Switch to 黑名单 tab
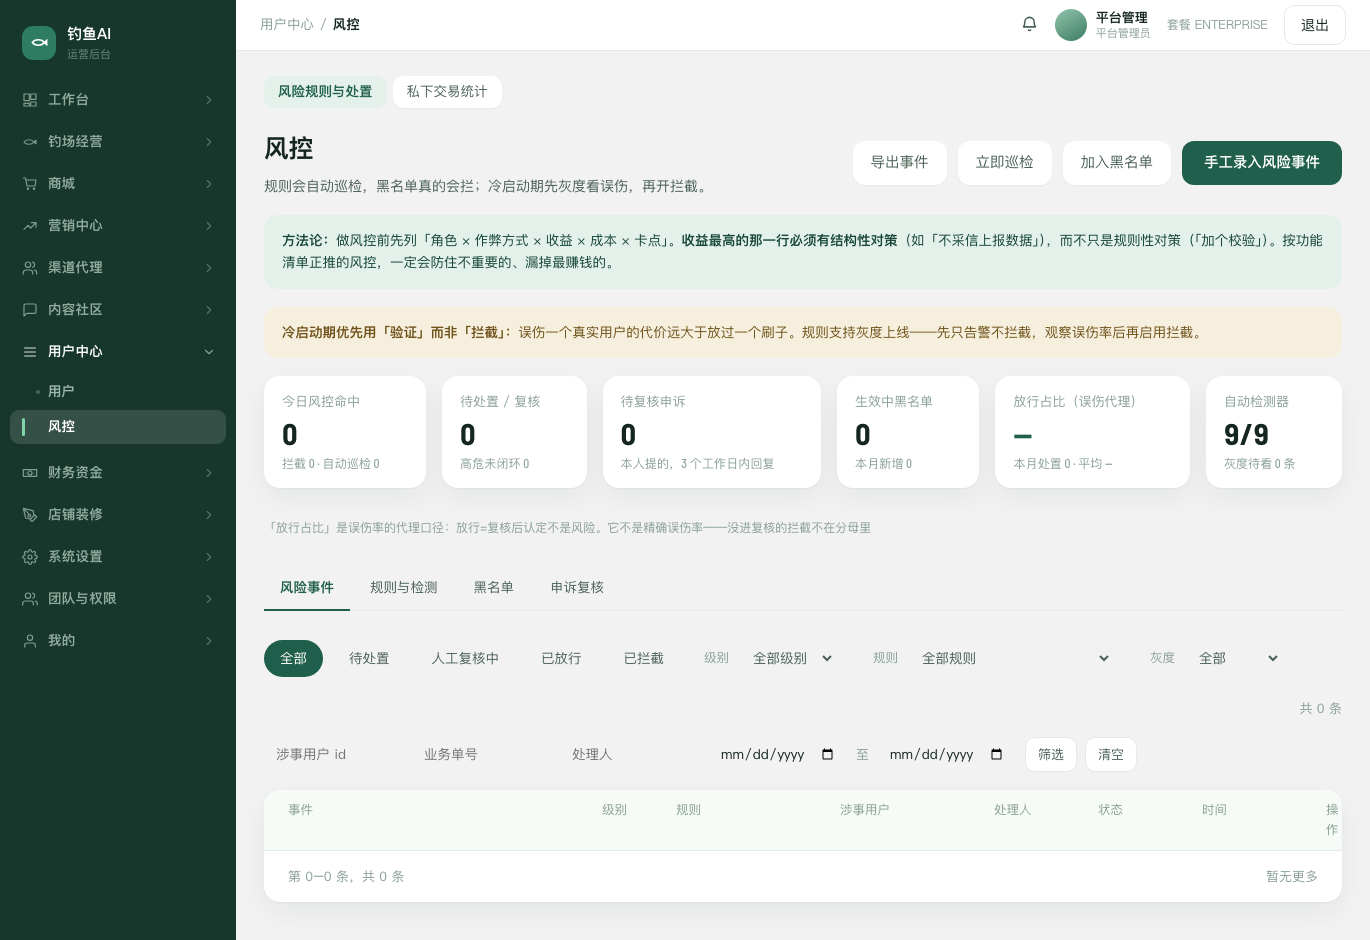The image size is (1370, 940). 494,587
